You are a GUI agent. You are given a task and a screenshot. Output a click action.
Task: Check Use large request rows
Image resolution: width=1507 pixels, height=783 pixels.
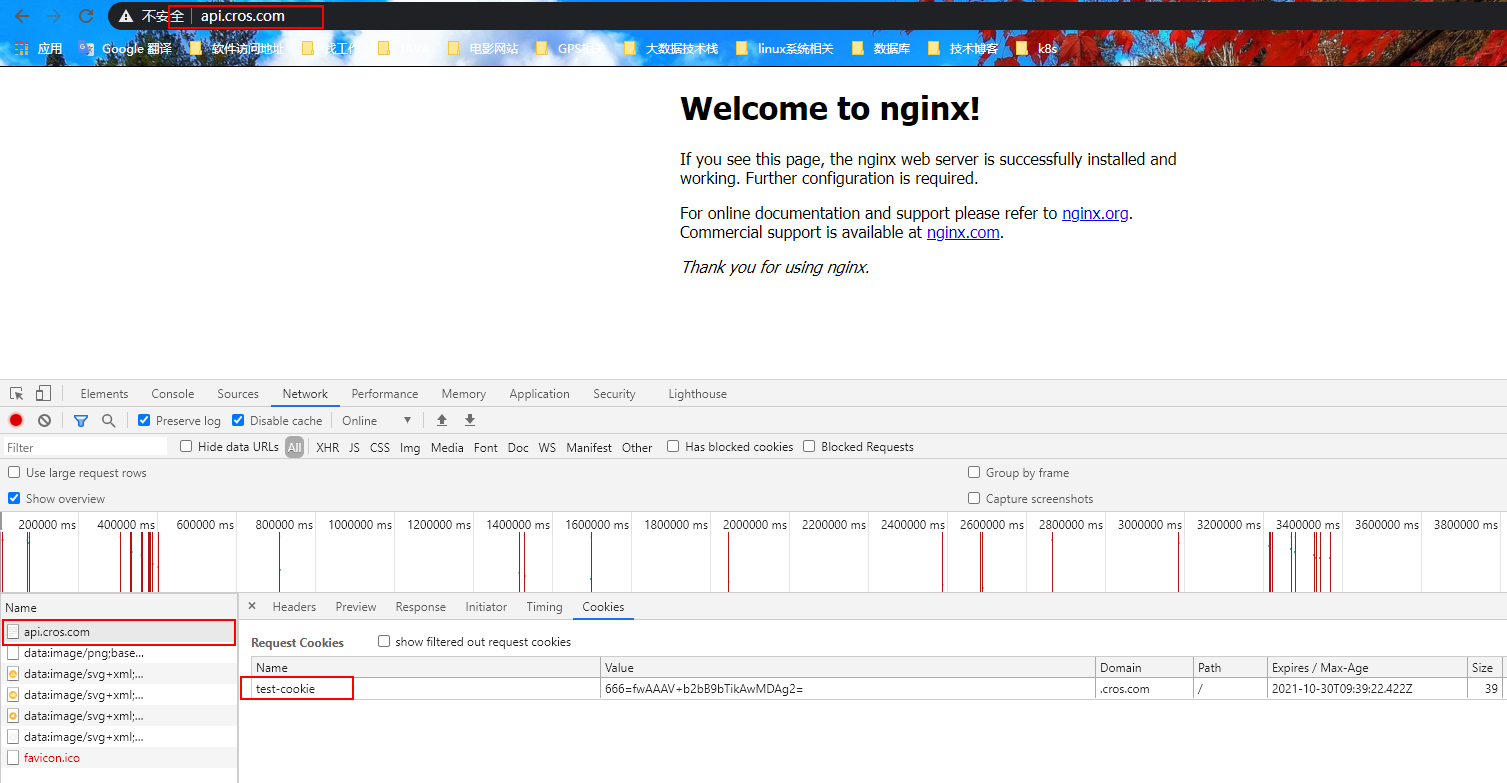point(14,472)
